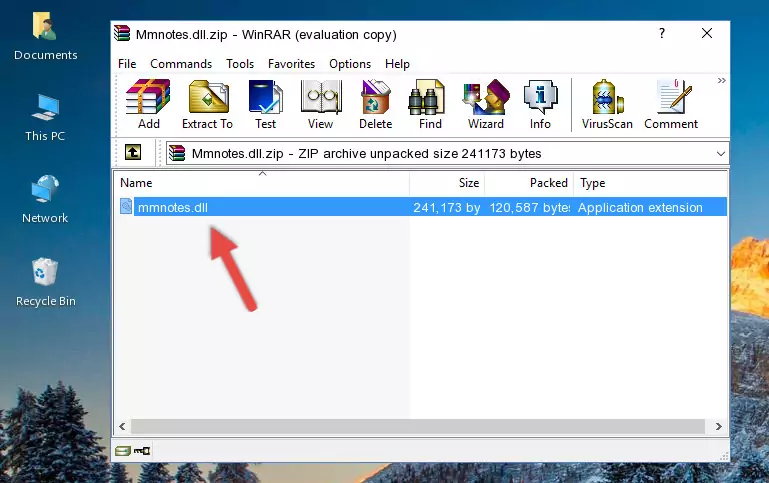Click the Extract To toolbar icon

pyautogui.click(x=207, y=104)
